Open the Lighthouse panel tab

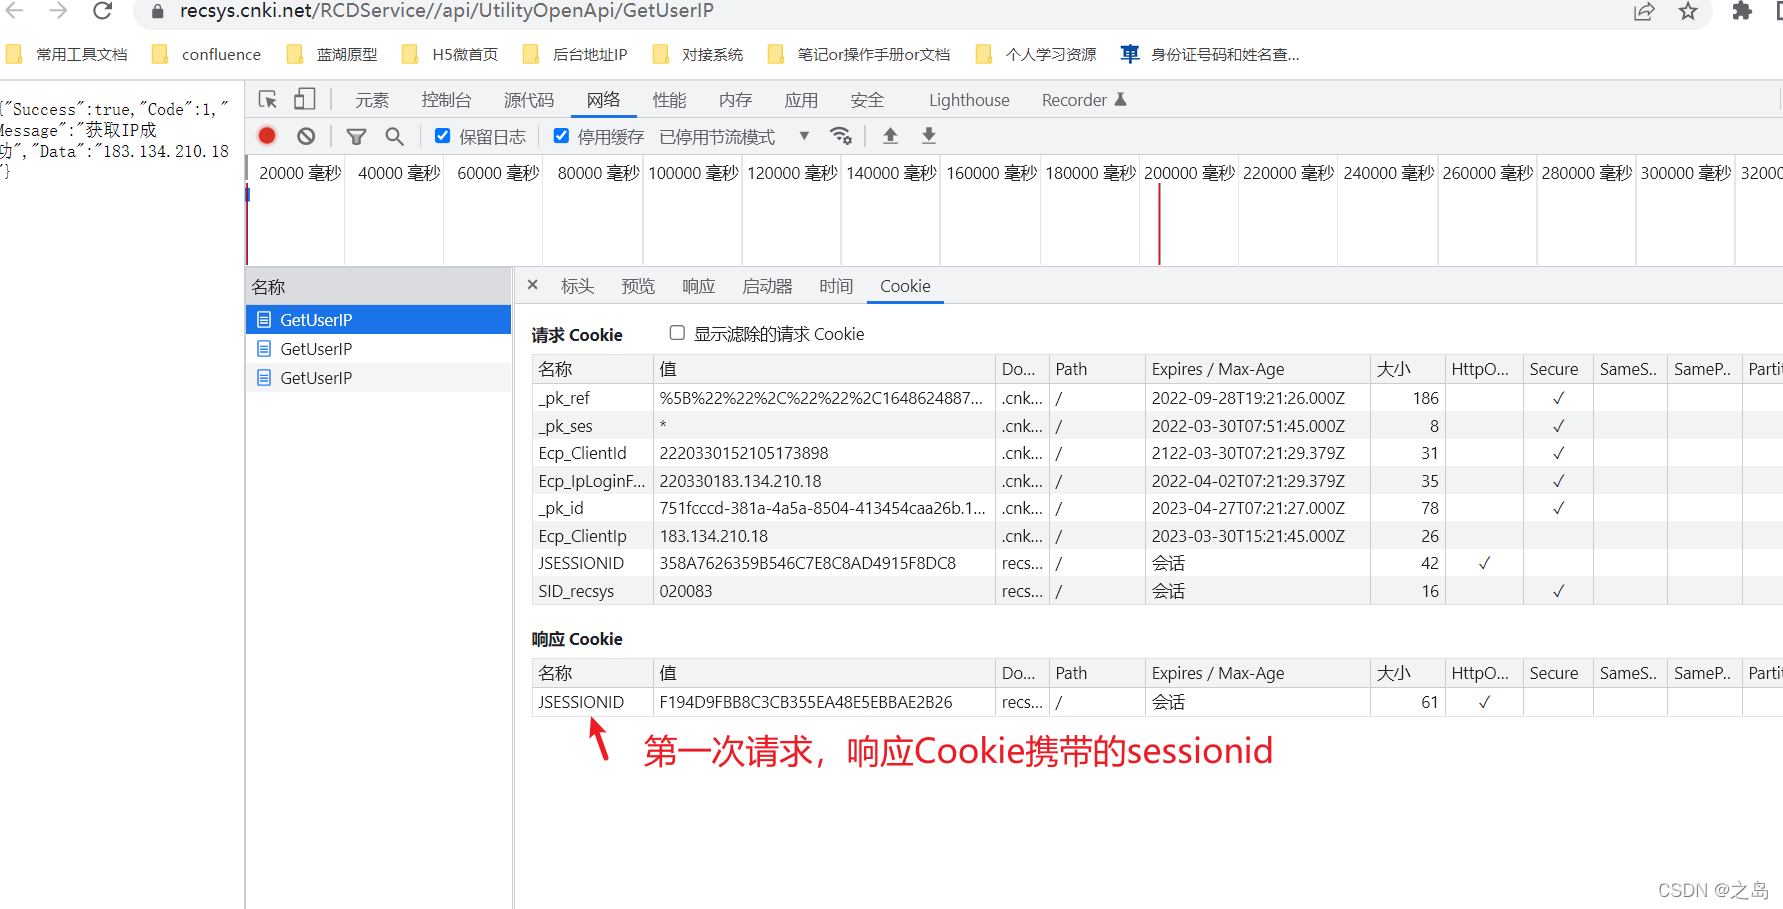click(x=969, y=100)
